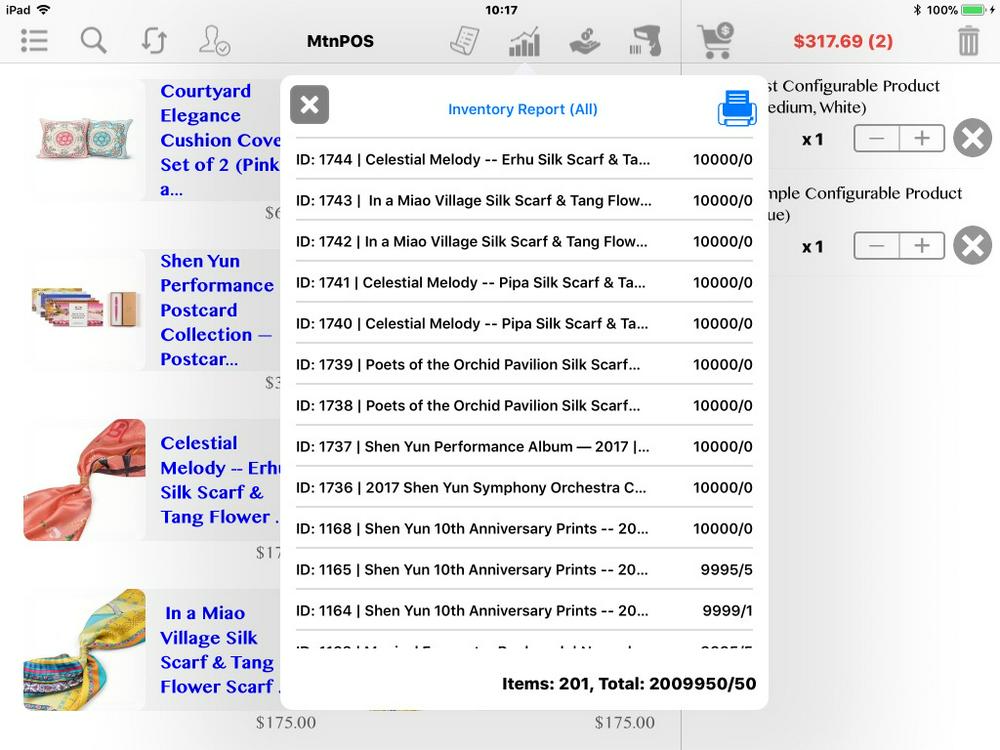Select inventory row ID: 1742
The image size is (1000, 750).
[524, 241]
